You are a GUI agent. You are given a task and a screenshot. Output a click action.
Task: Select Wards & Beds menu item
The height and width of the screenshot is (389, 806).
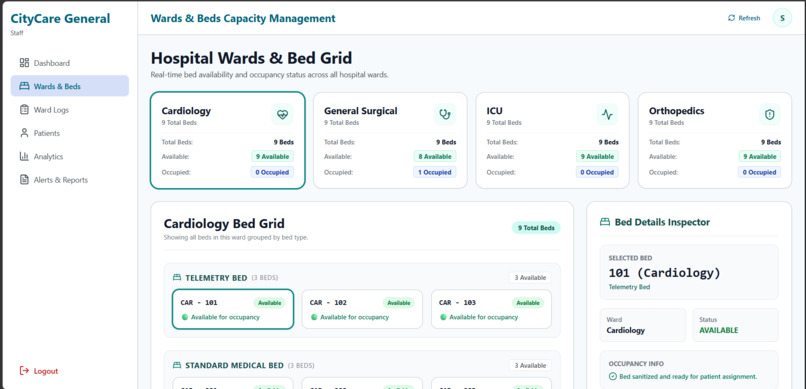click(70, 86)
